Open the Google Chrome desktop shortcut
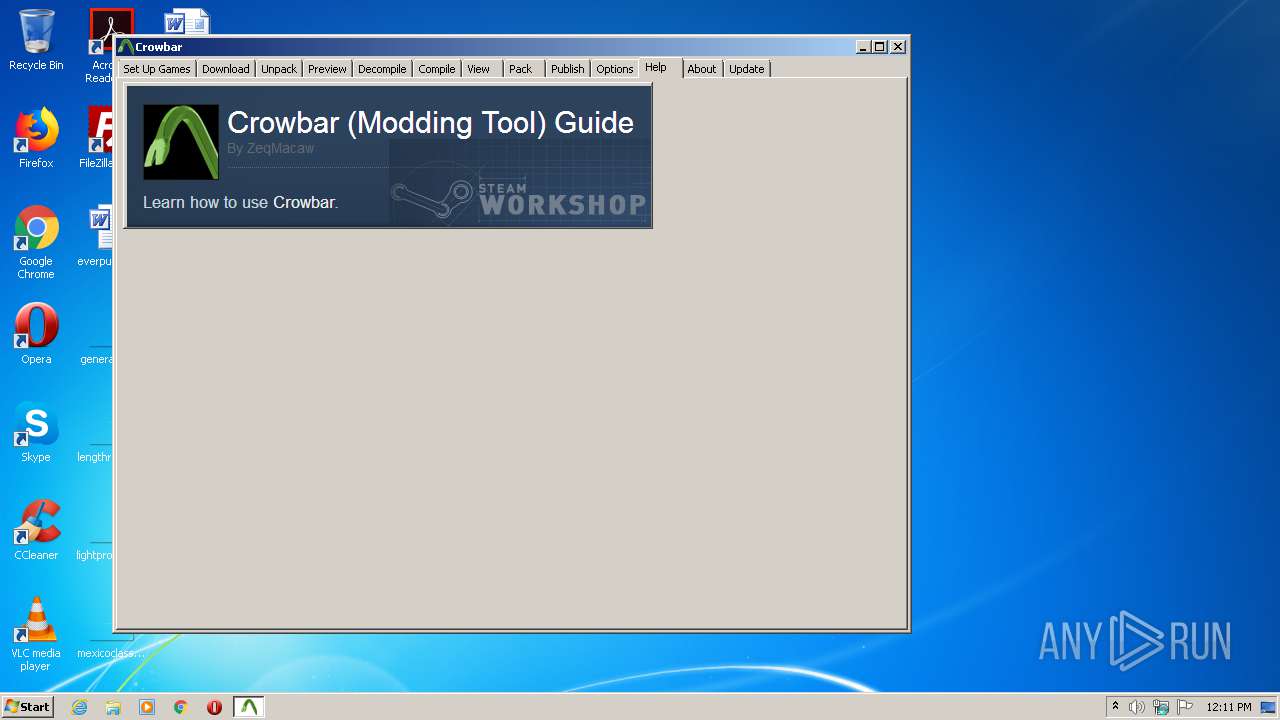The height and width of the screenshot is (720, 1280). [x=36, y=243]
